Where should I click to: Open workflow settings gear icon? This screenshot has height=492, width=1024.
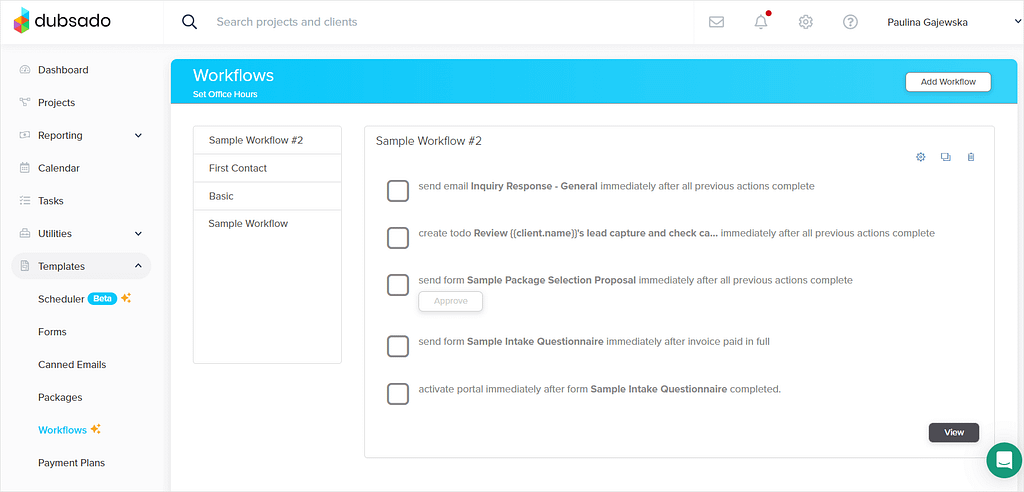[921, 157]
